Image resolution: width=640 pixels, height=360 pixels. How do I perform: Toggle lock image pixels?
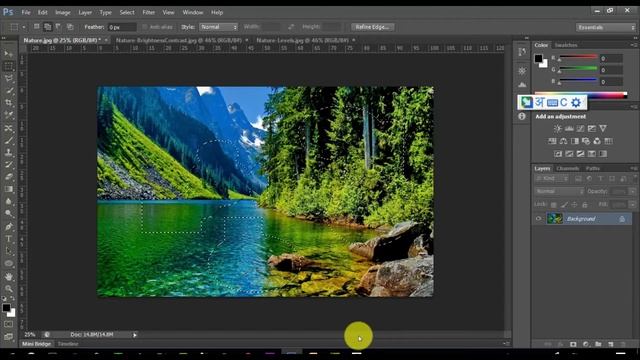564,204
